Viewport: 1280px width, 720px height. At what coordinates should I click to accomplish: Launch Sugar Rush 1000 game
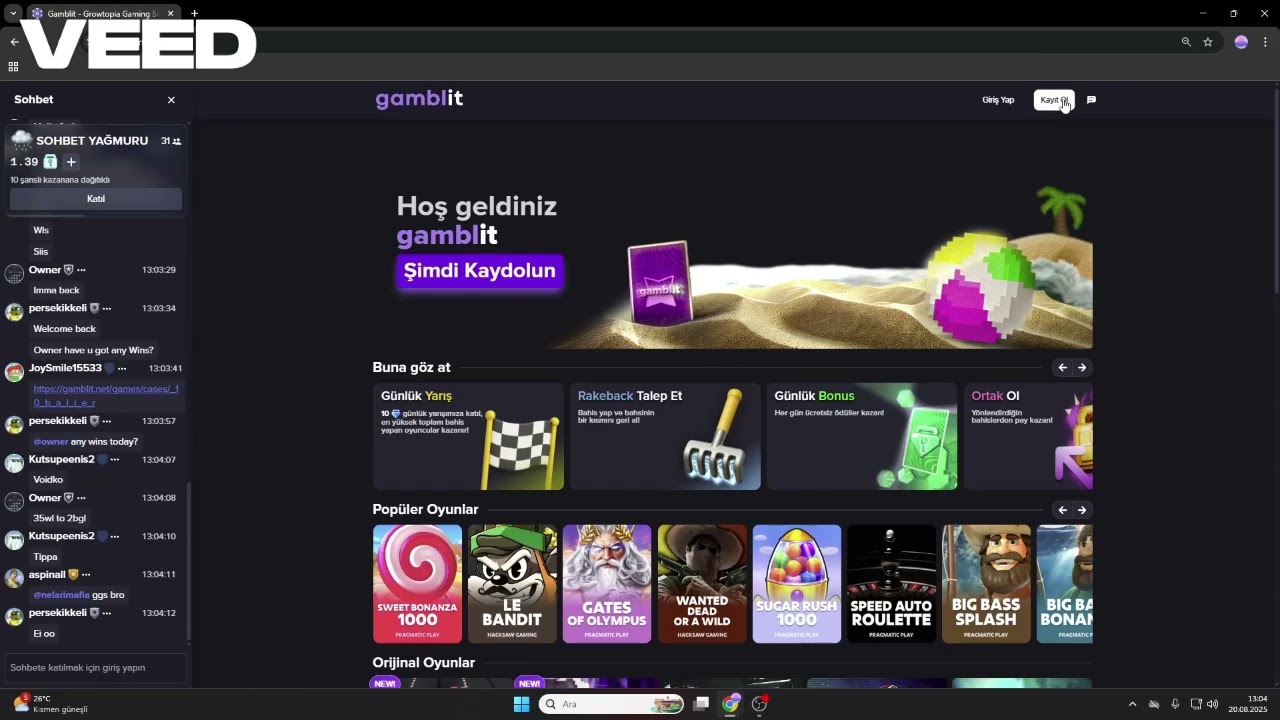point(797,584)
